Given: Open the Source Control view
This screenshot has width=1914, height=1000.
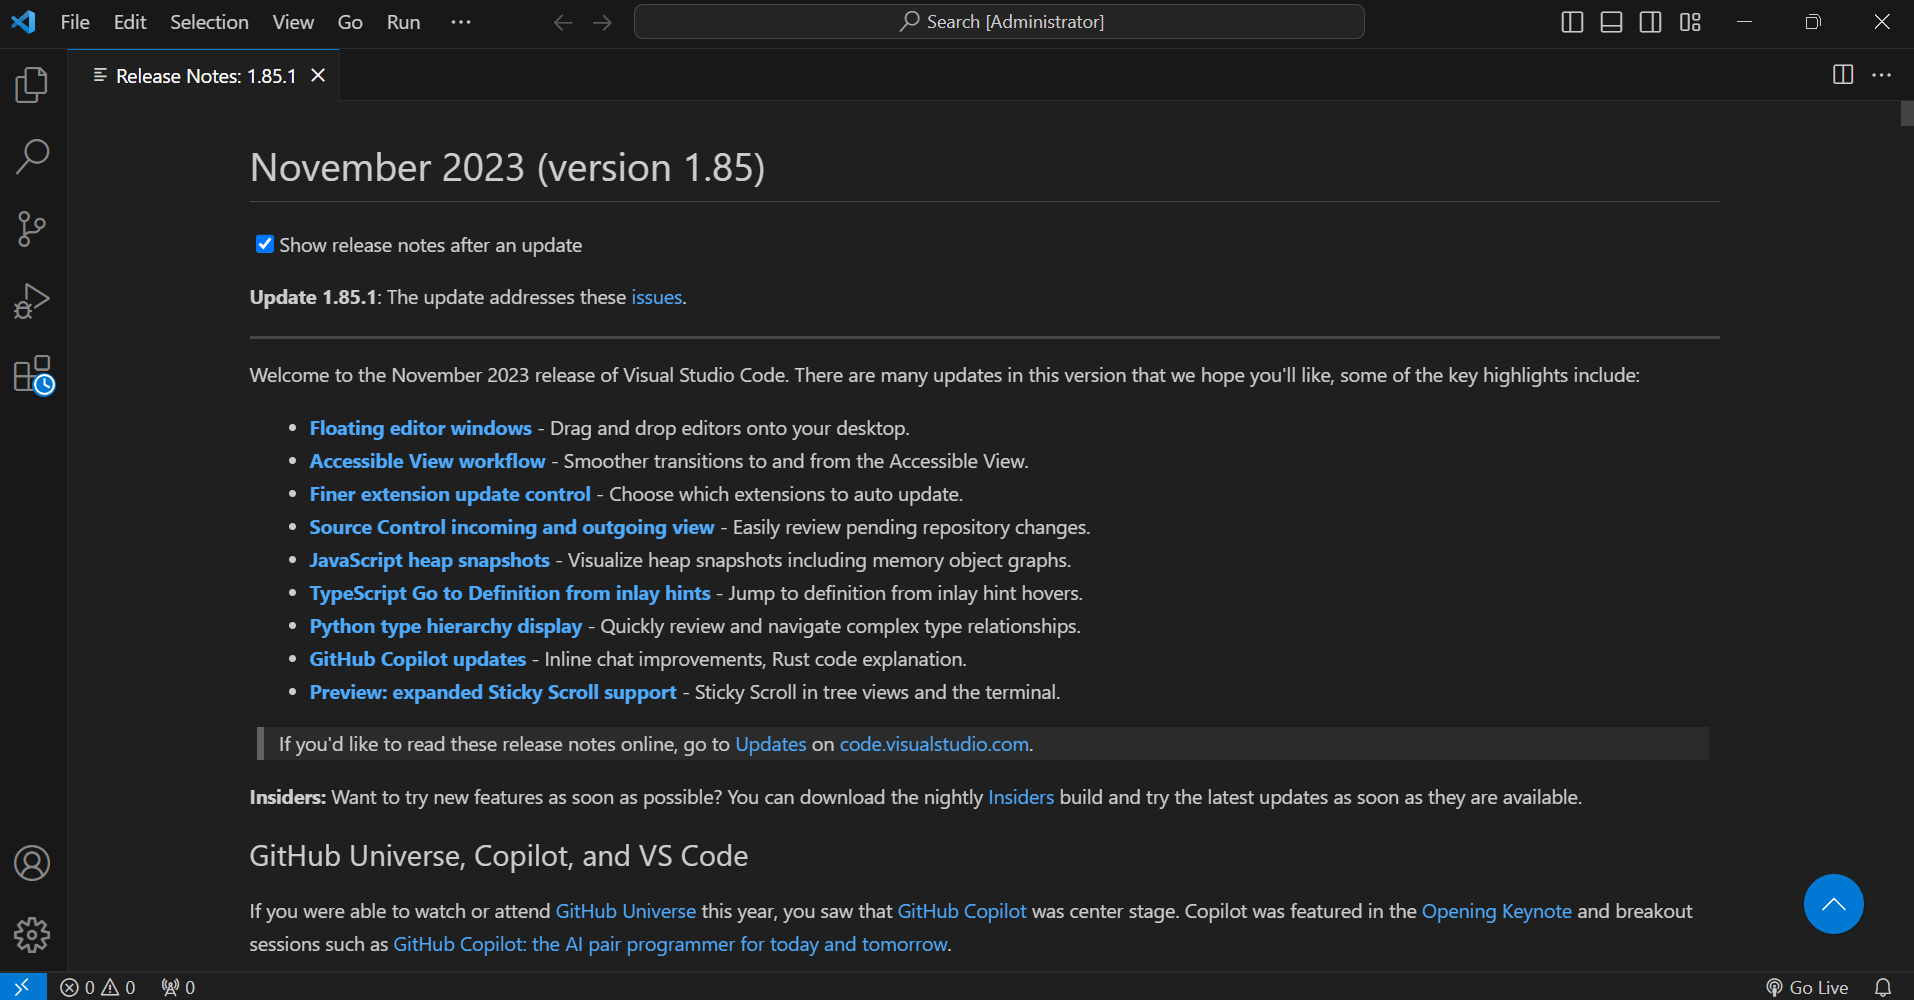Looking at the screenshot, I should [31, 228].
